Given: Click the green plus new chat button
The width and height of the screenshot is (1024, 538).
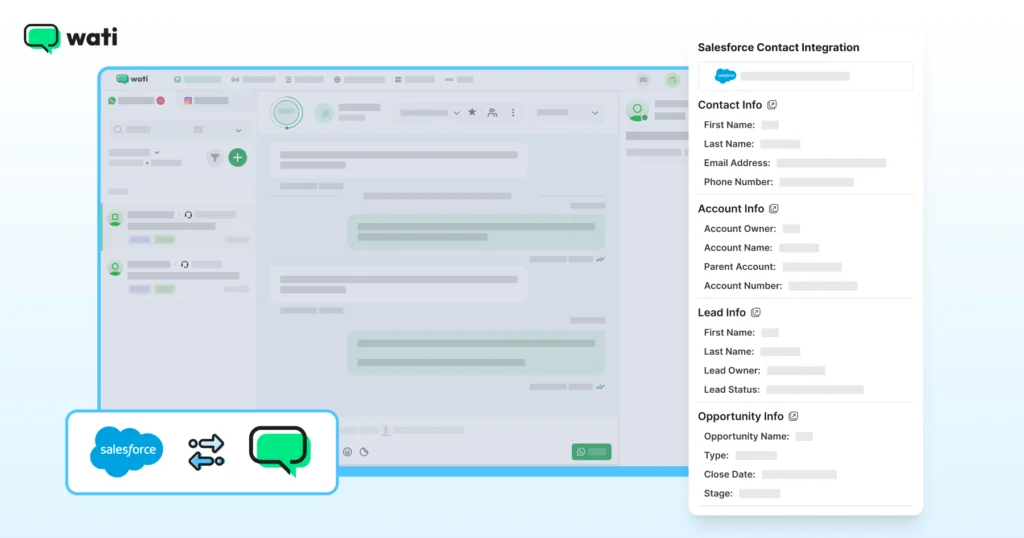Looking at the screenshot, I should 238,157.
